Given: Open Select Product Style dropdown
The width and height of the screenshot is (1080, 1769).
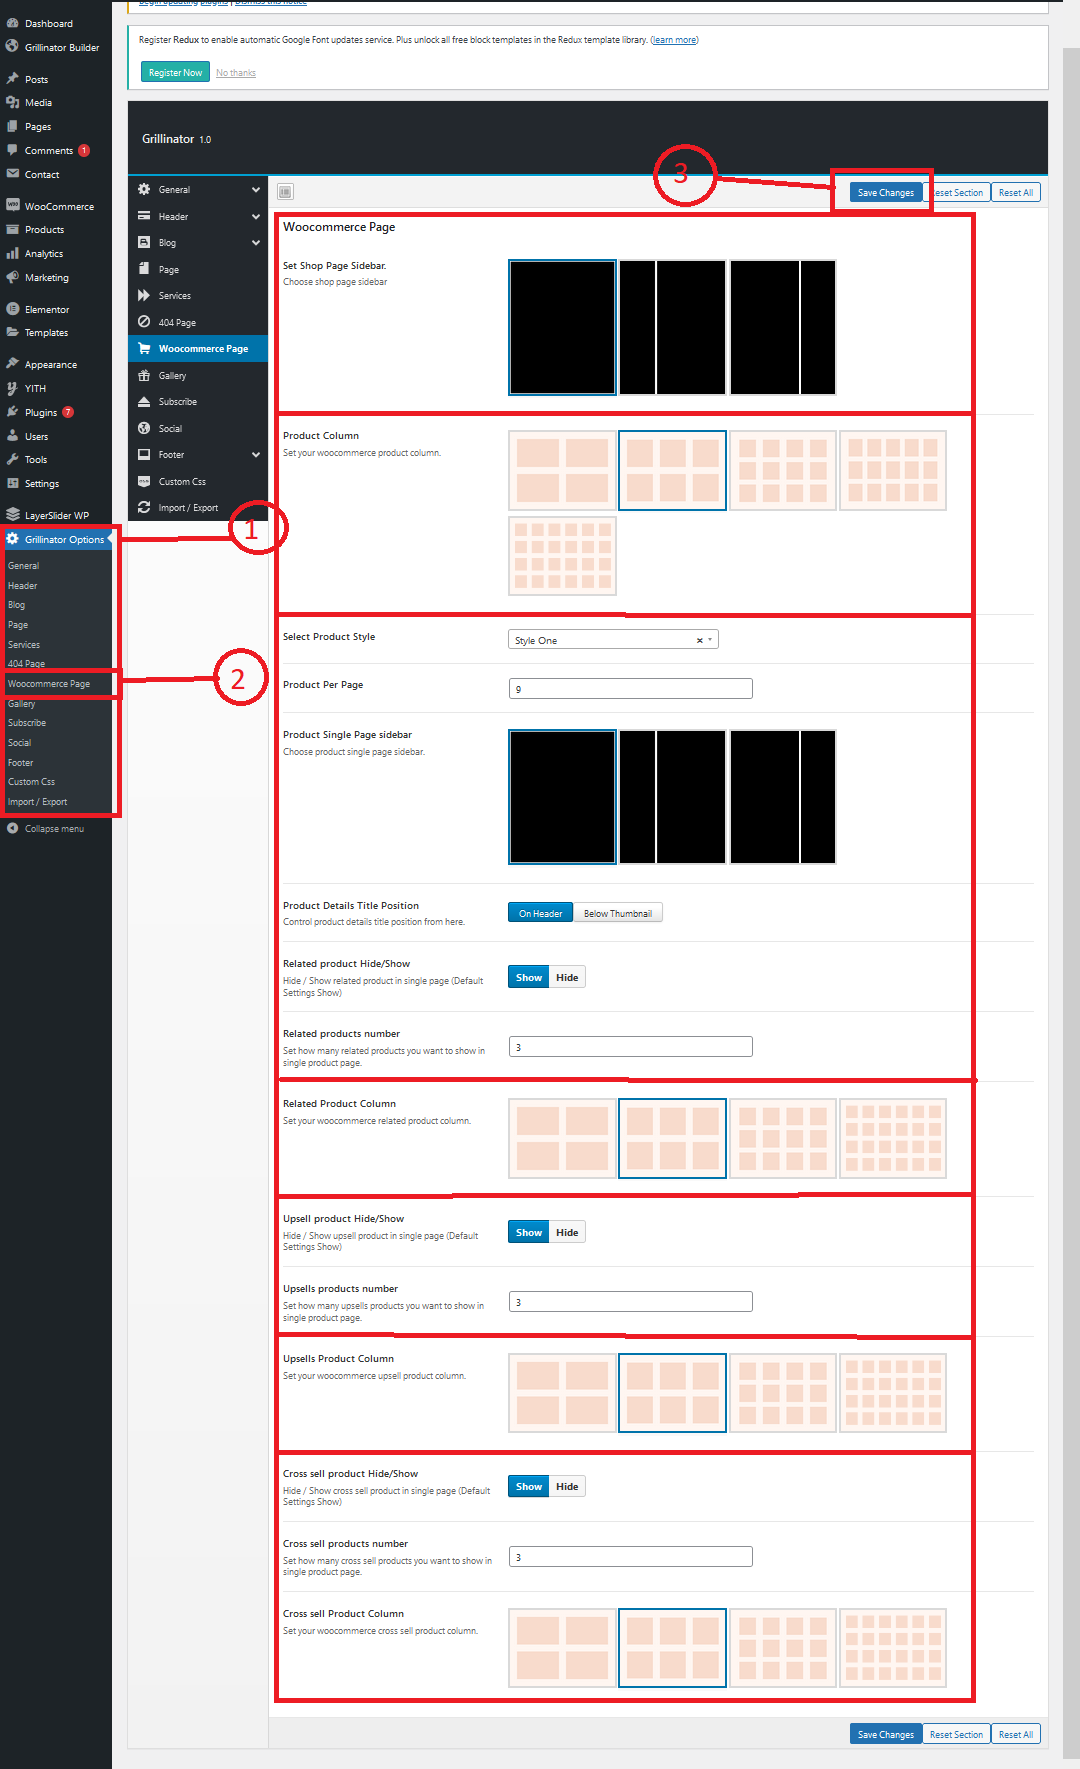Looking at the screenshot, I should (613, 640).
